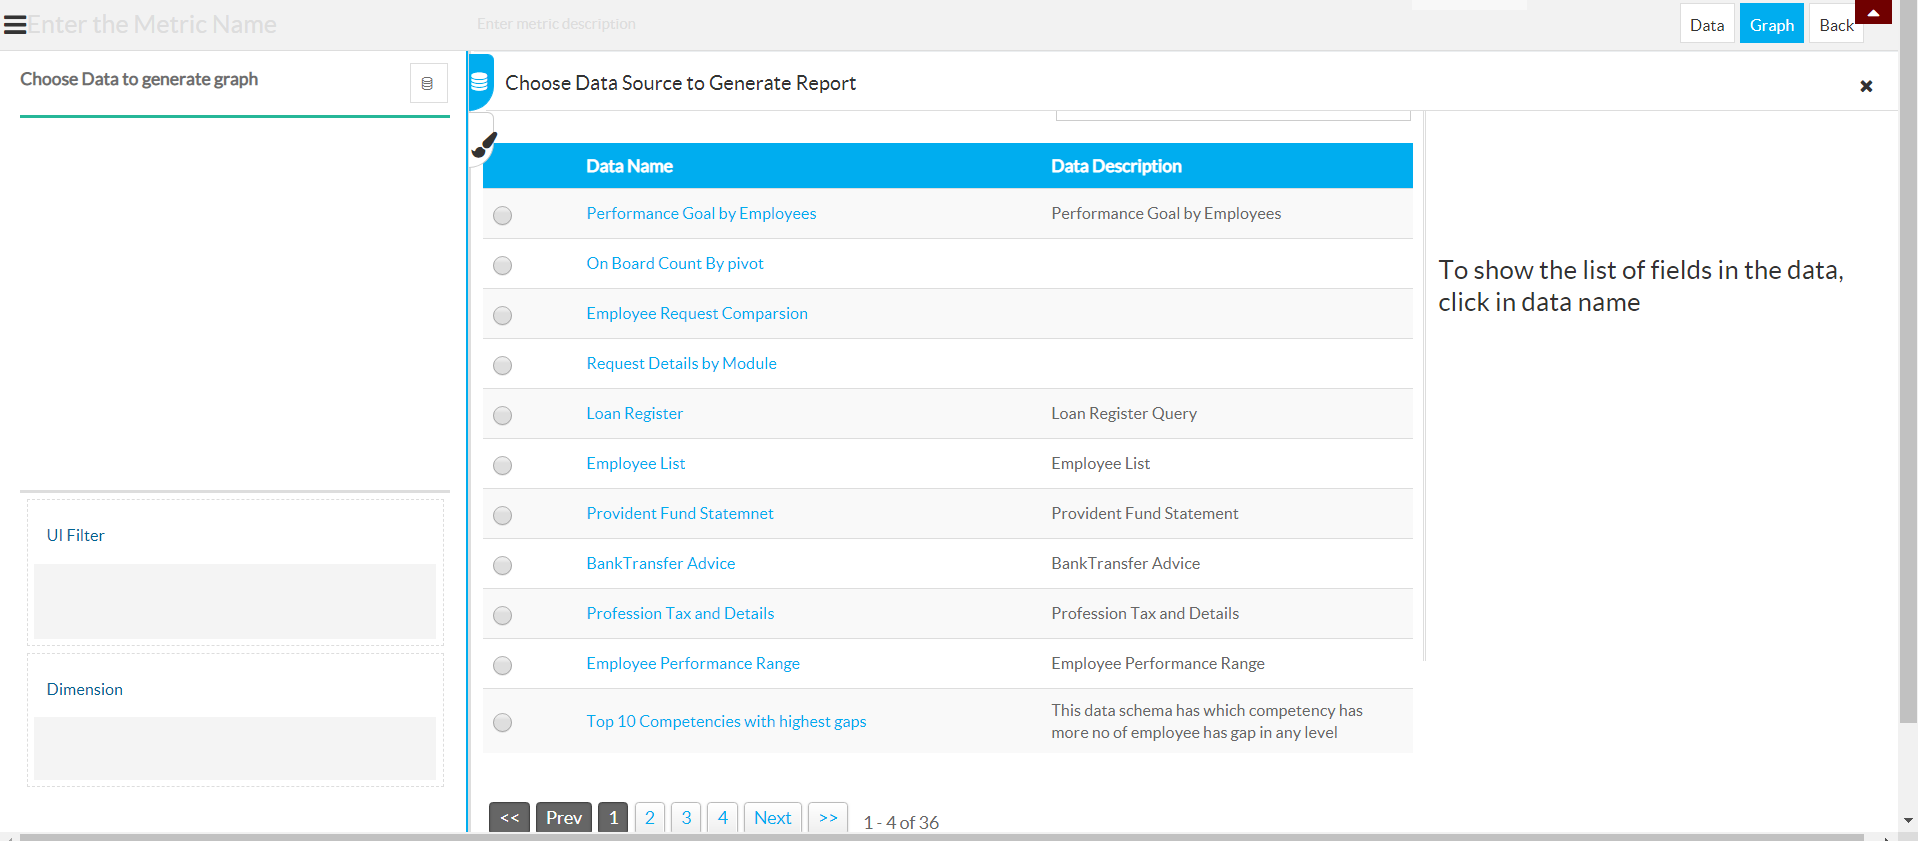Screen dimensions: 1918x841
Task: Switch to the Graph tab
Action: (x=1772, y=24)
